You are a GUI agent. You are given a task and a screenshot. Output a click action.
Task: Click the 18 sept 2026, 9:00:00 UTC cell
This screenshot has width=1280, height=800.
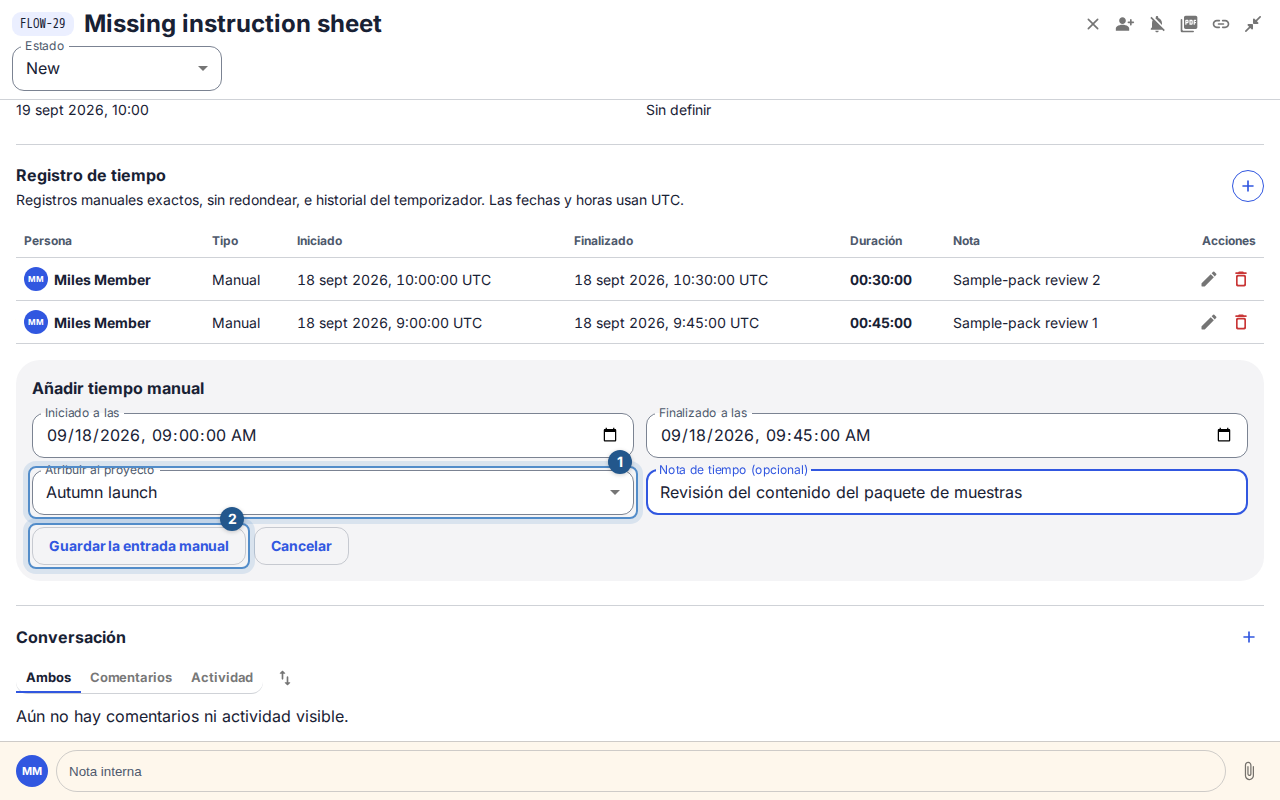pos(390,322)
